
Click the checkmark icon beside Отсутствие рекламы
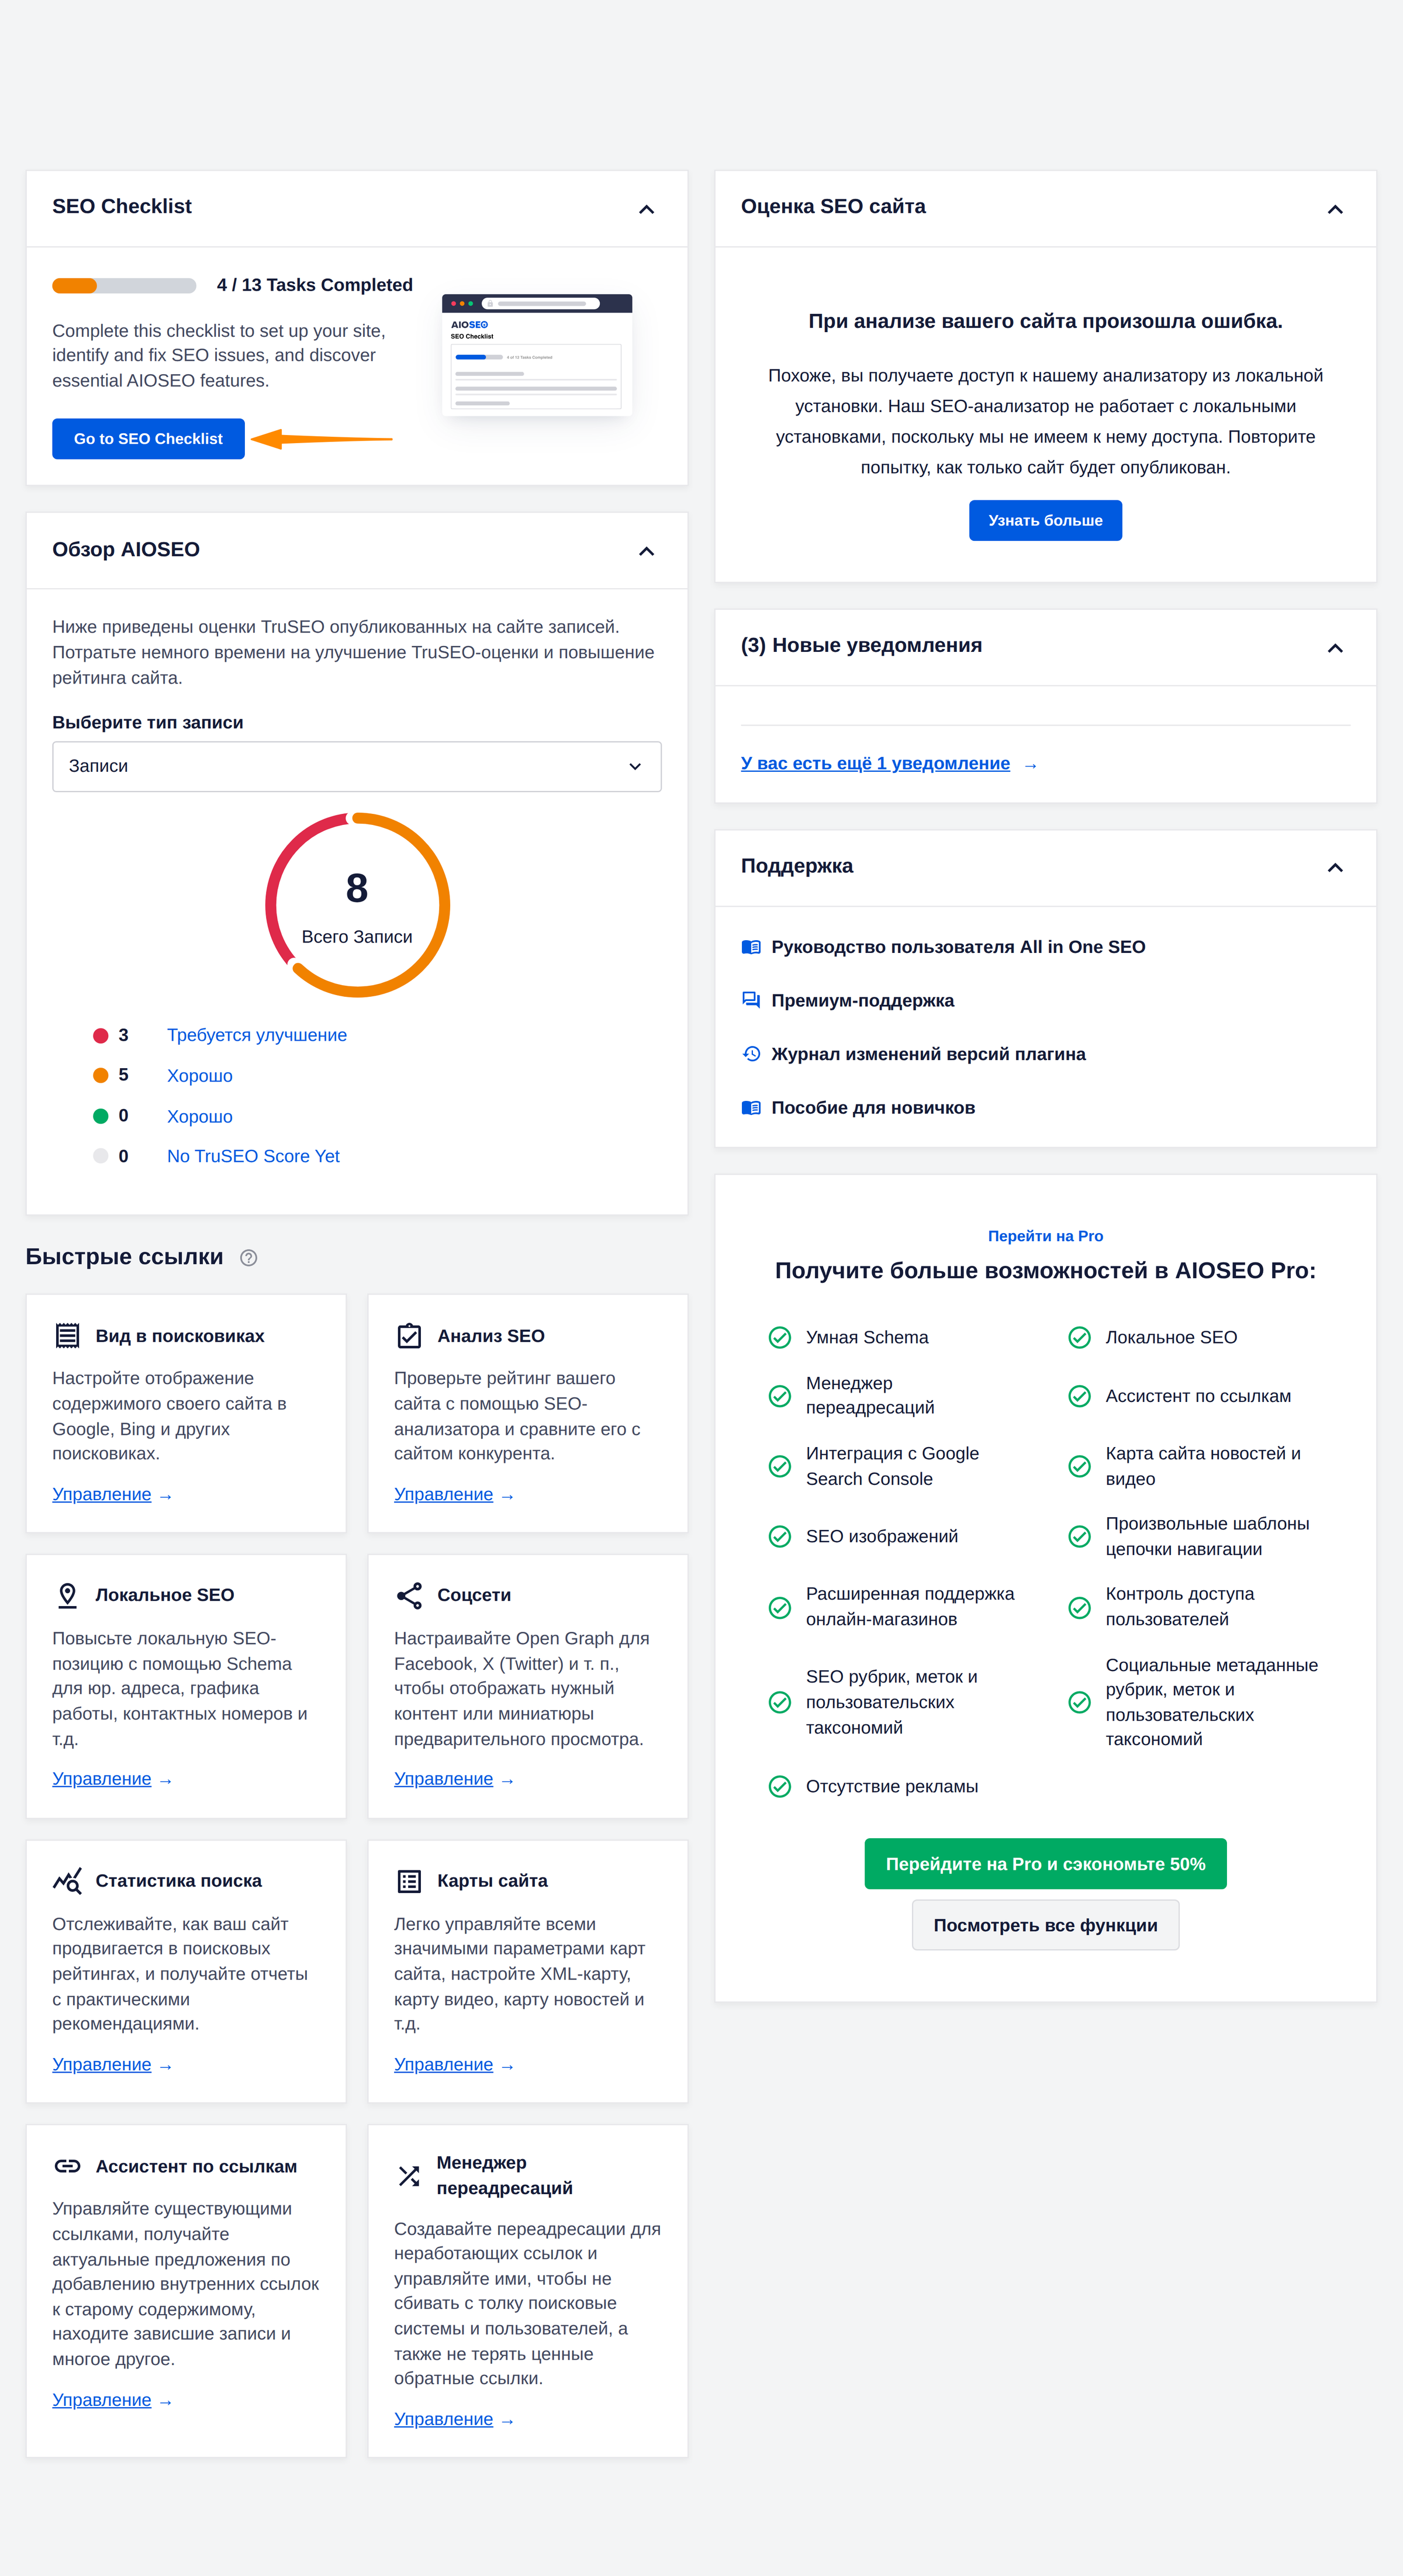click(780, 1786)
